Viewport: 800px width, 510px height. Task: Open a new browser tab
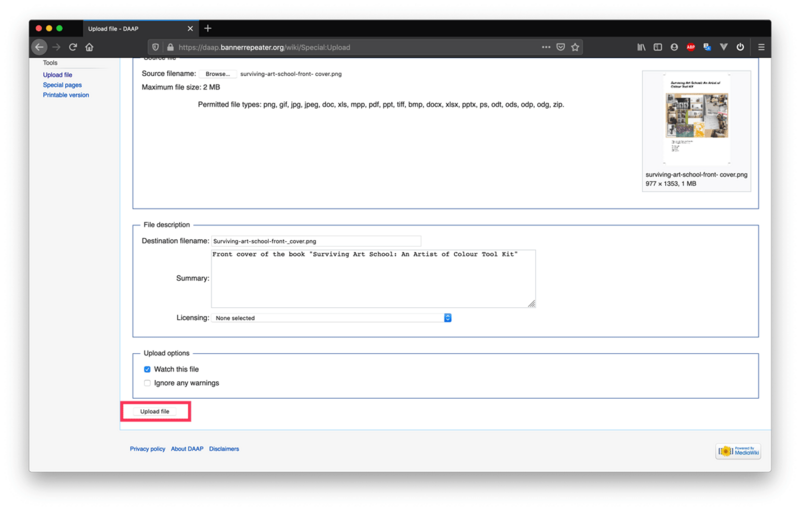pos(208,28)
